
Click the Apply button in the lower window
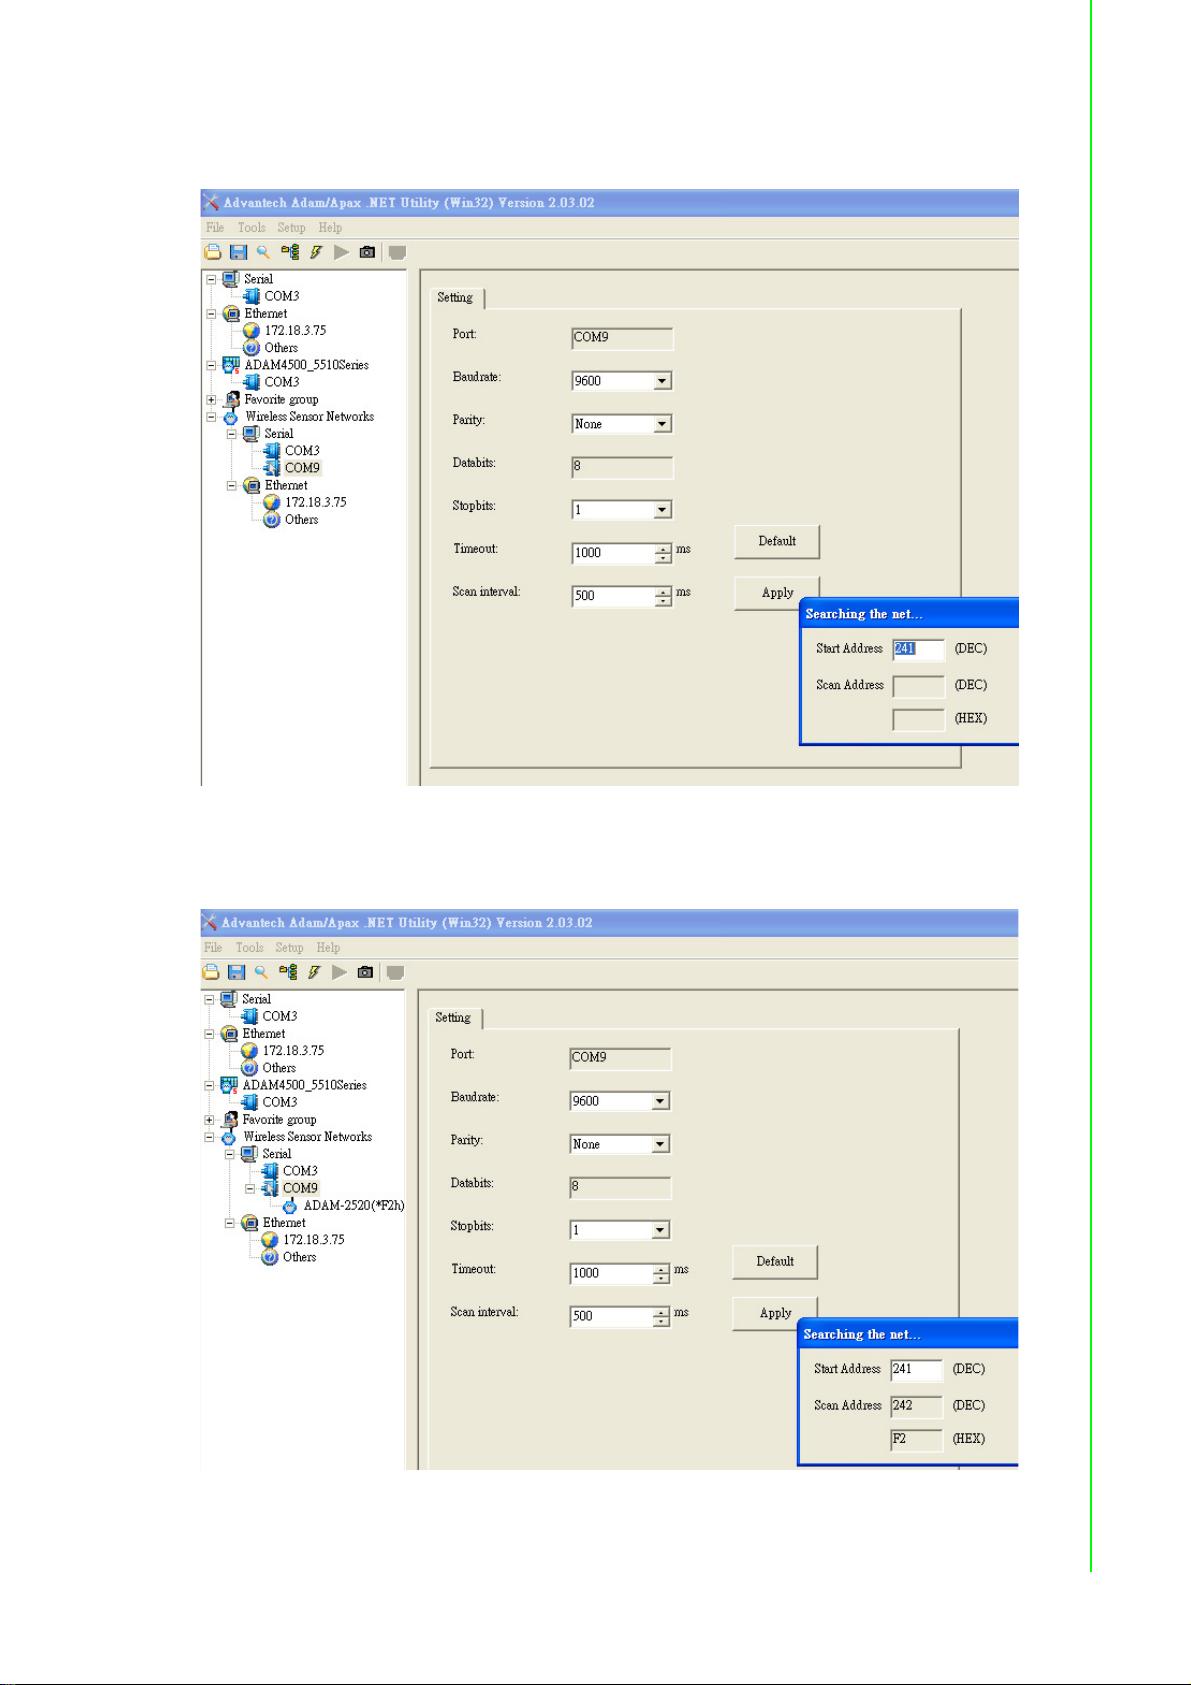coord(775,1313)
